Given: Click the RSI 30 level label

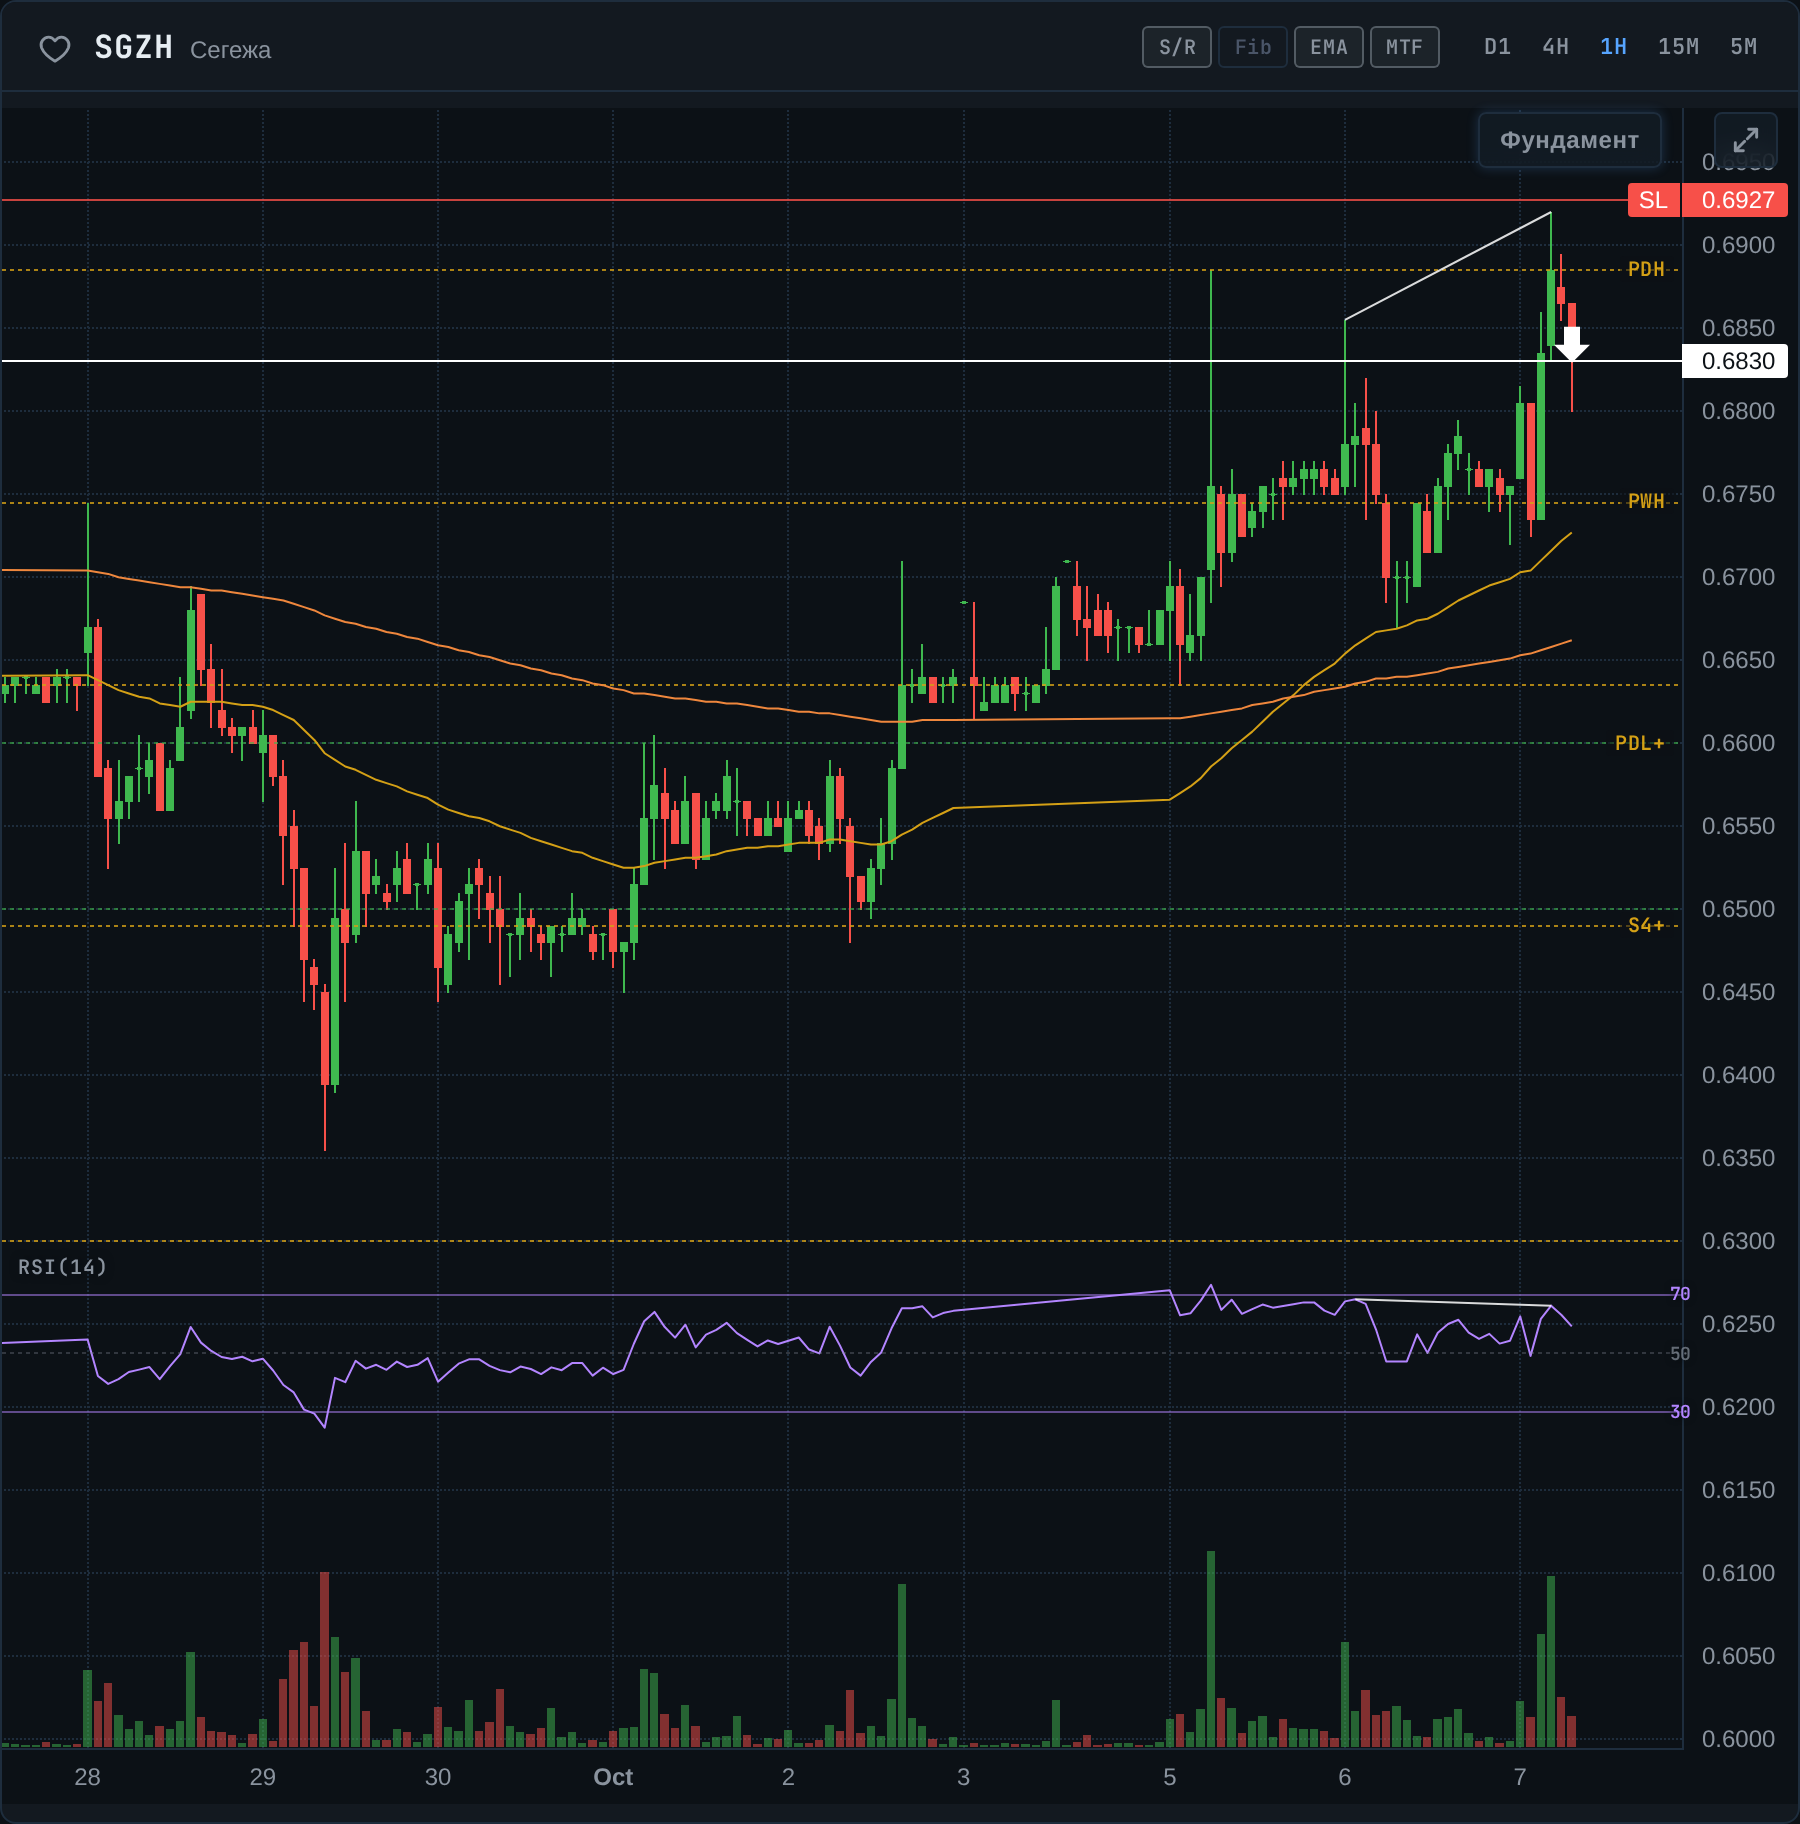Looking at the screenshot, I should [x=1680, y=1412].
